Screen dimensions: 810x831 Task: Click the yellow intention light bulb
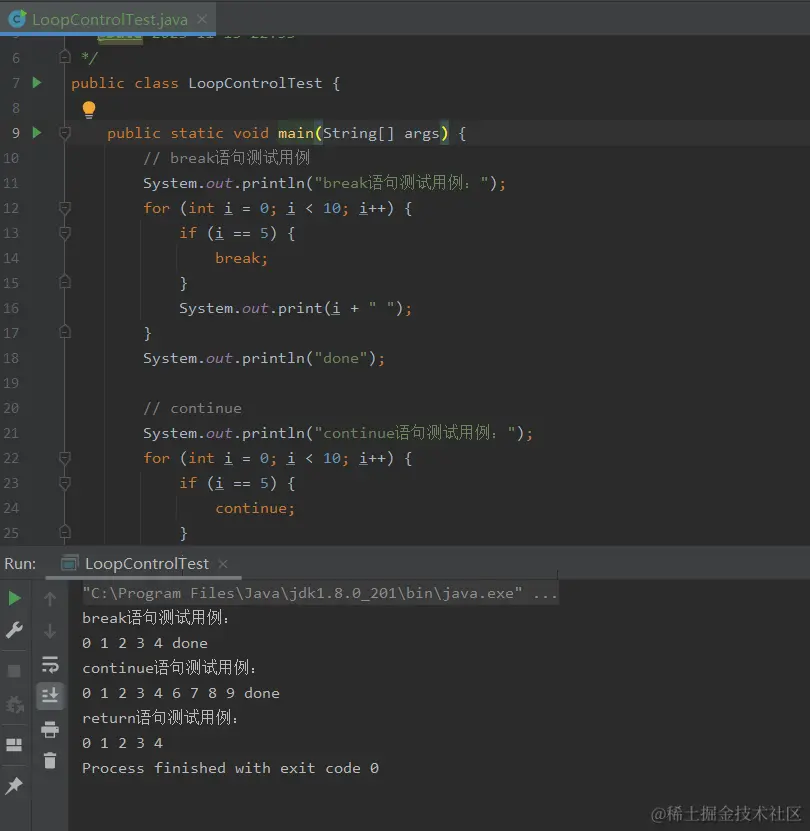(x=89, y=110)
